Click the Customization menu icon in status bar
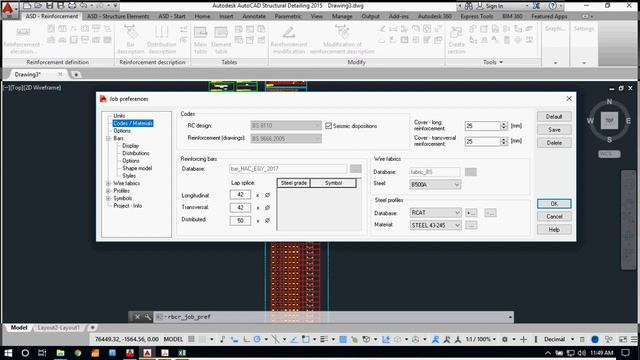The width and height of the screenshot is (640, 360). pos(634,339)
